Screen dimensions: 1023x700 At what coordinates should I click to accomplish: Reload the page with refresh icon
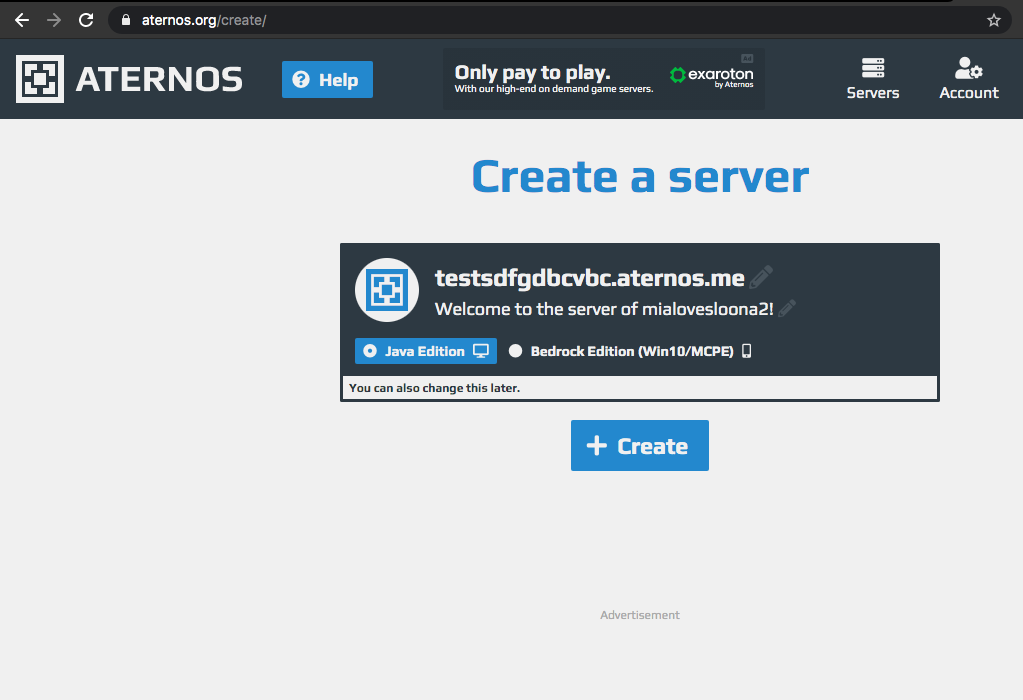86,20
